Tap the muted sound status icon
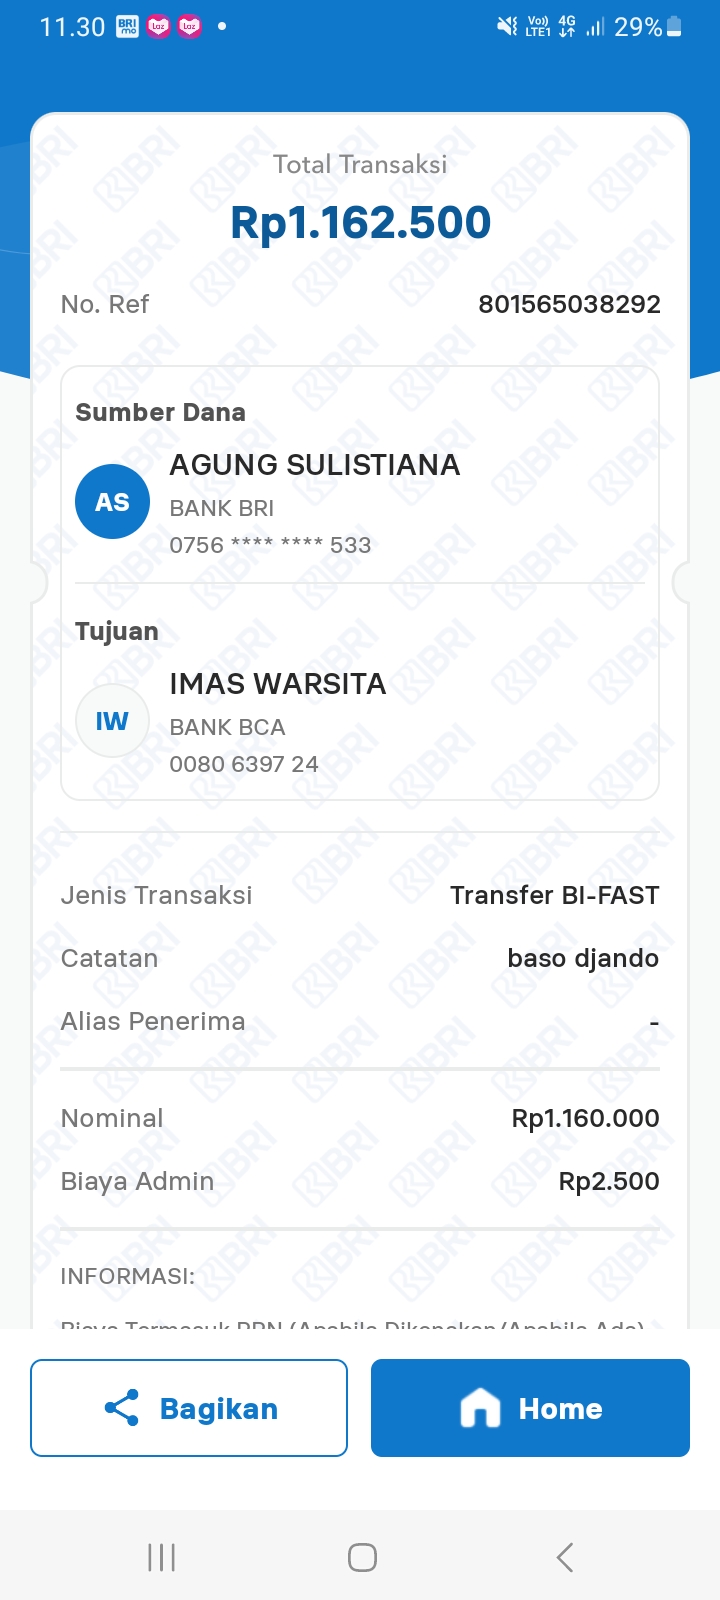 507,27
